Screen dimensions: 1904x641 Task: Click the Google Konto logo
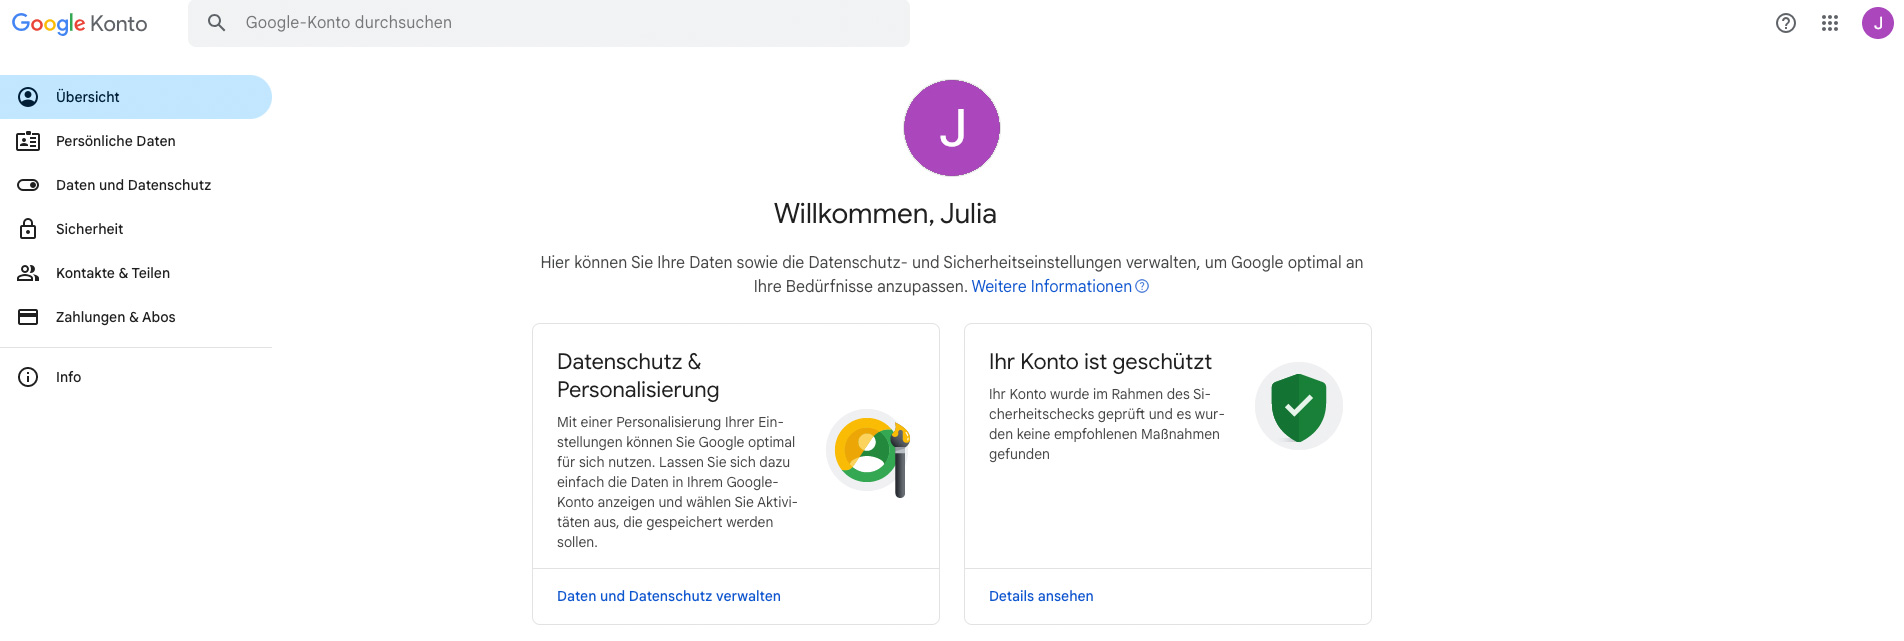pos(79,23)
